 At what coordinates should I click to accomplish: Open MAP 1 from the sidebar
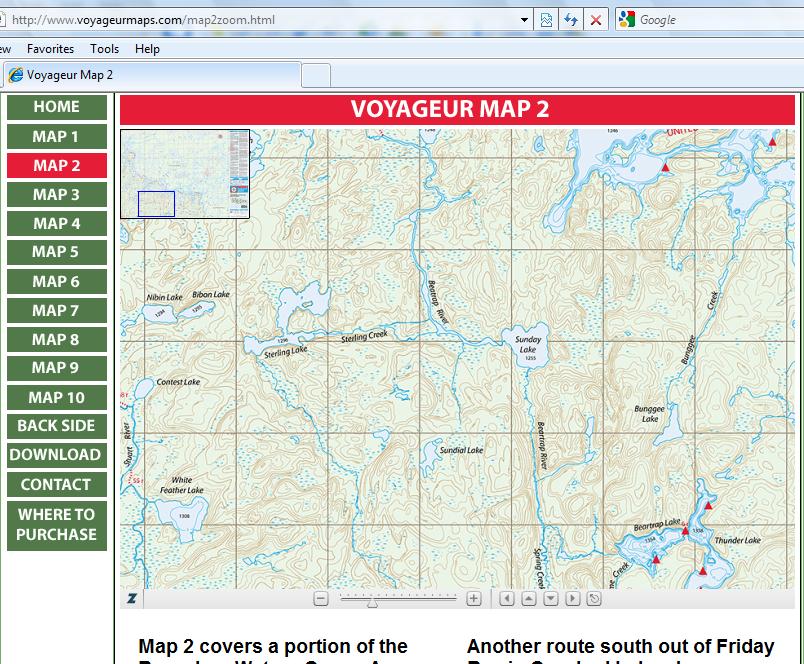57,136
